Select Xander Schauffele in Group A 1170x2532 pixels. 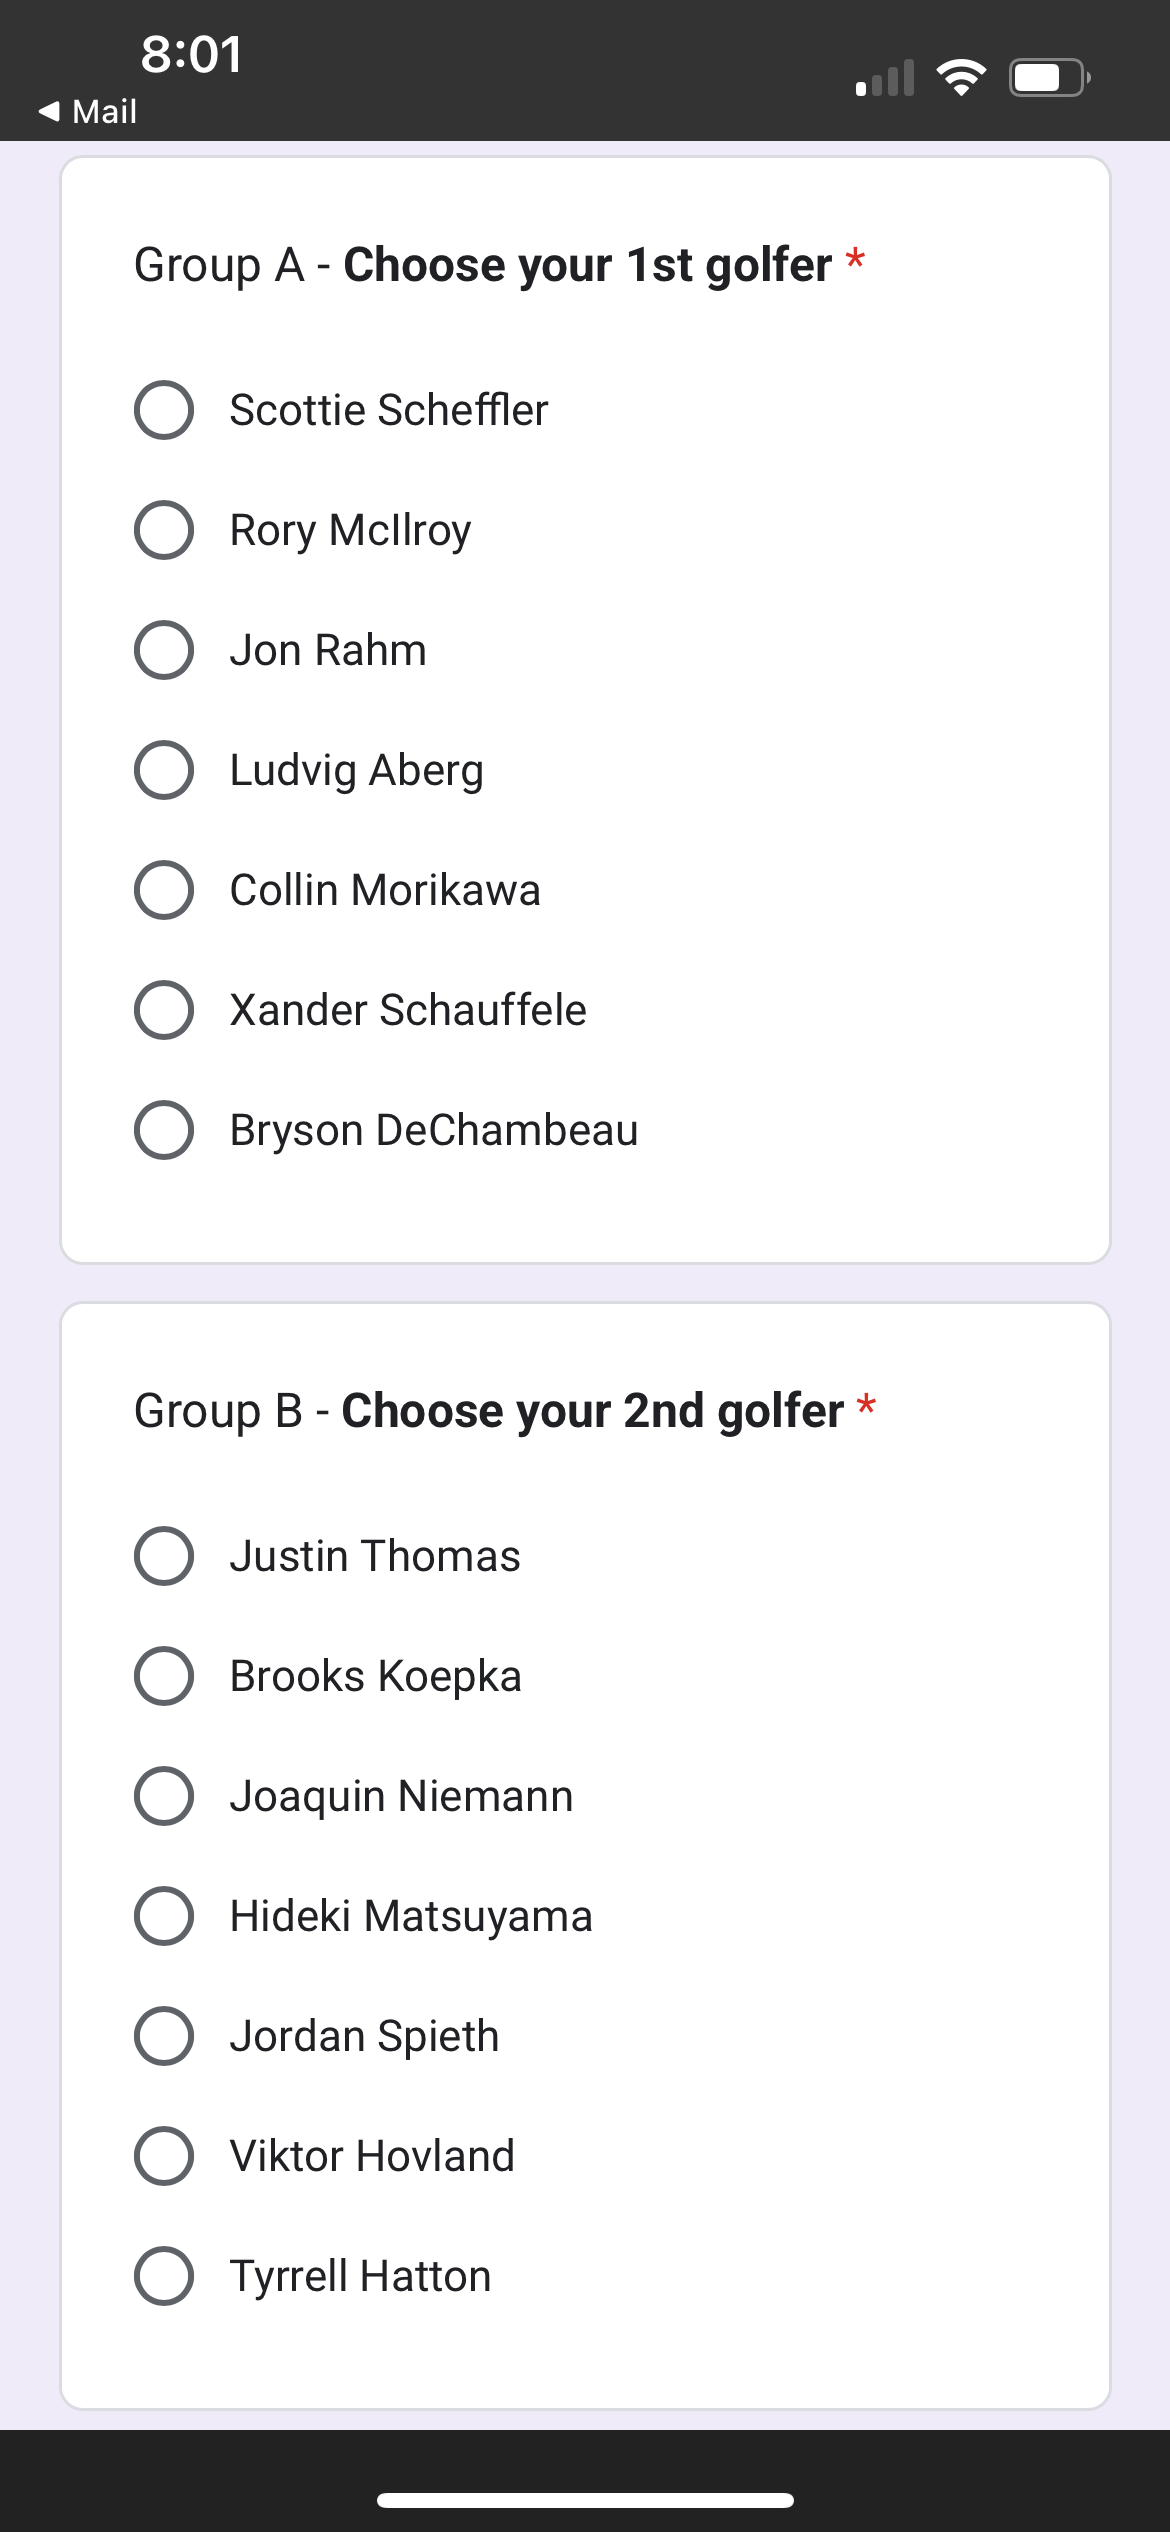[164, 1010]
